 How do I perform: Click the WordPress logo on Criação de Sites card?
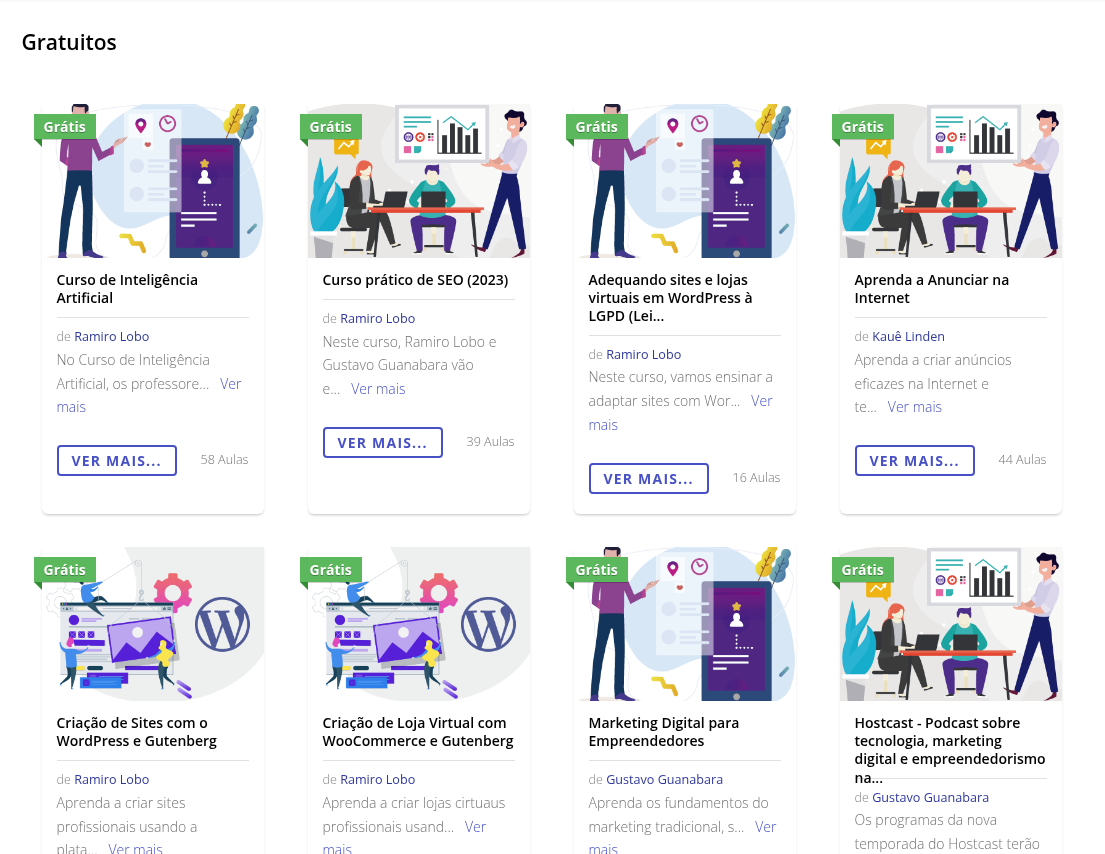(x=223, y=624)
